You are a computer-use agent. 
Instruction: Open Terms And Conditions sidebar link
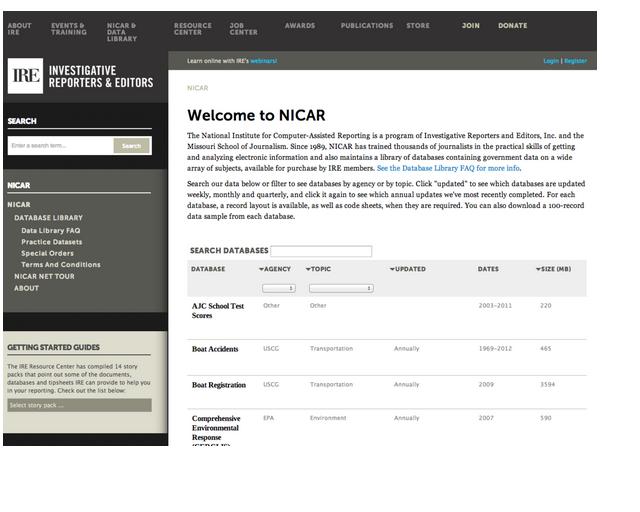pos(61,265)
